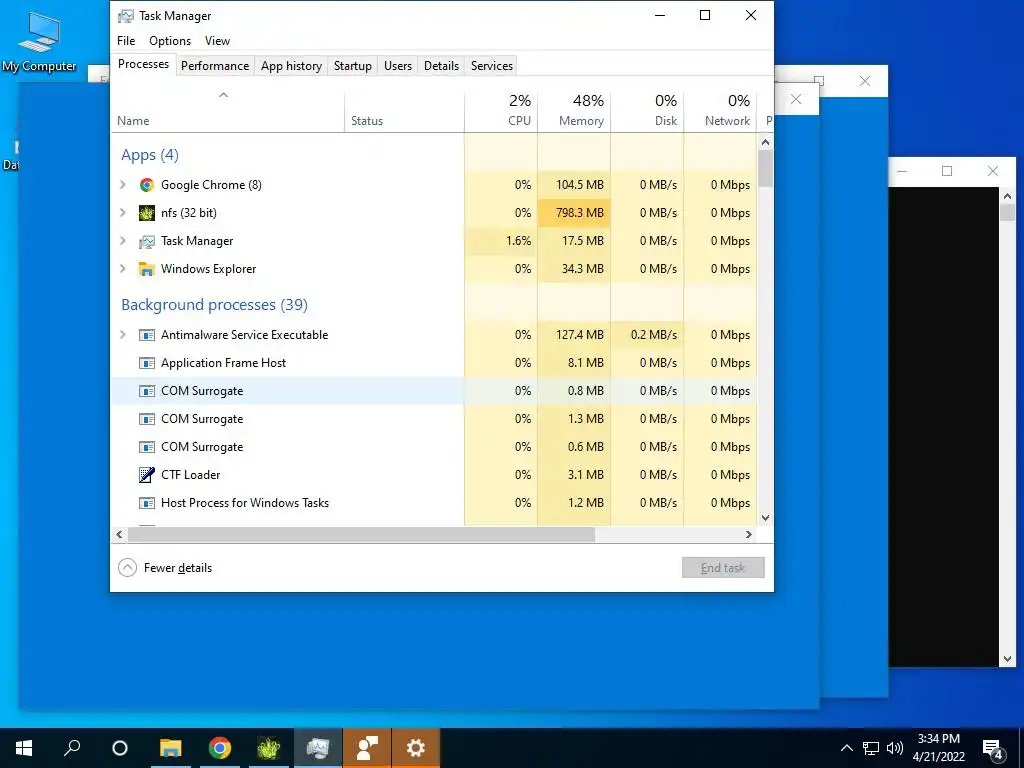Switch to the Users tab
The height and width of the screenshot is (768, 1024).
point(398,66)
